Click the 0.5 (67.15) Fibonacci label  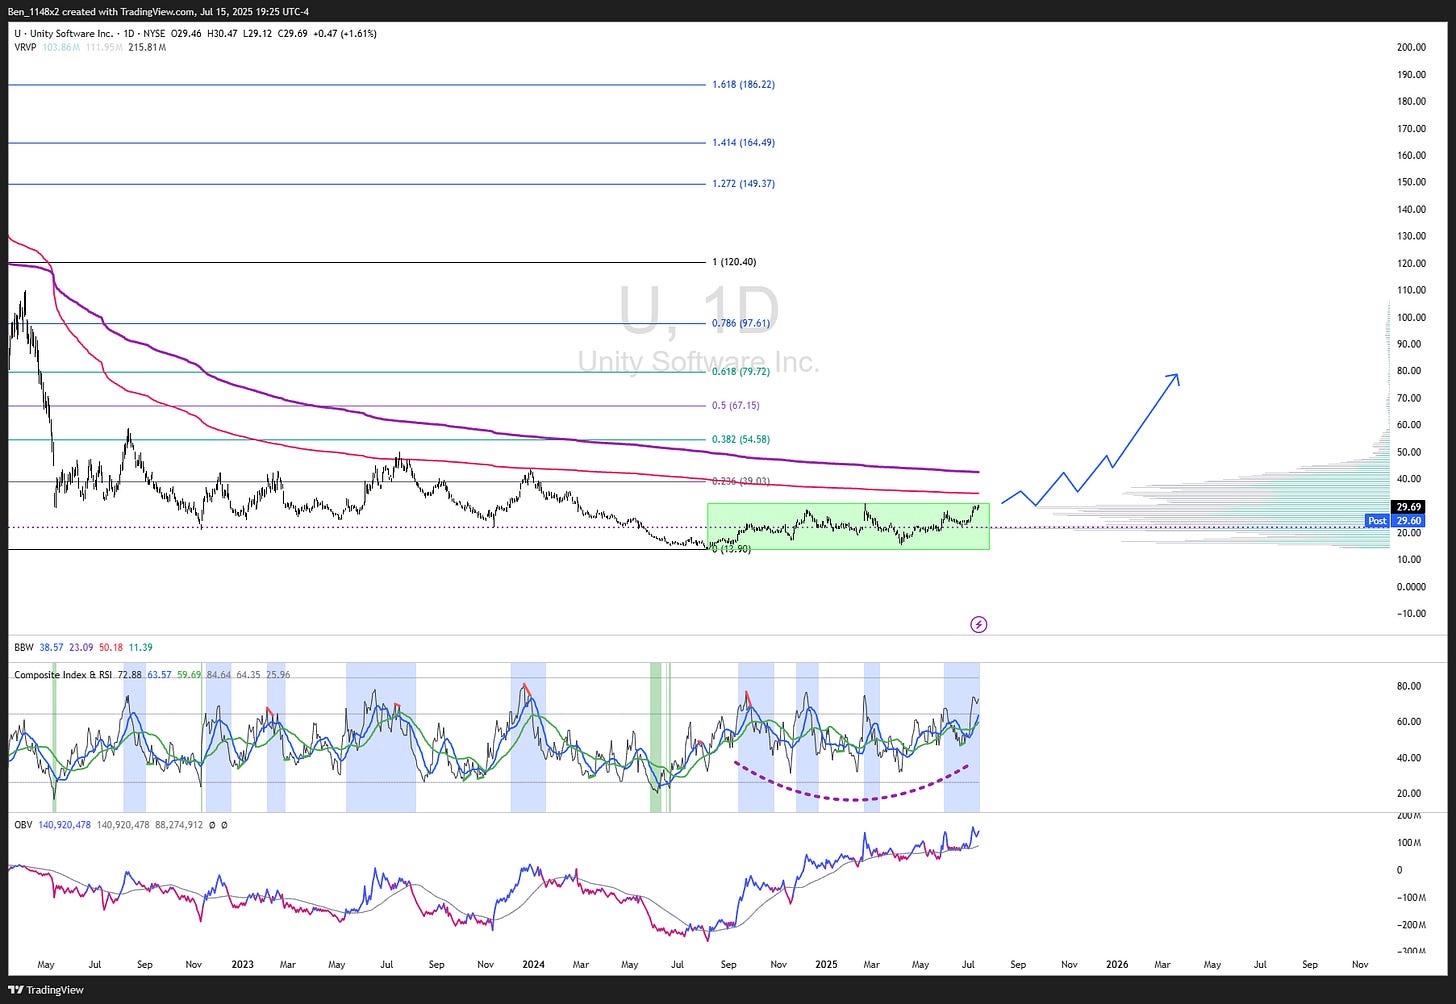click(736, 405)
